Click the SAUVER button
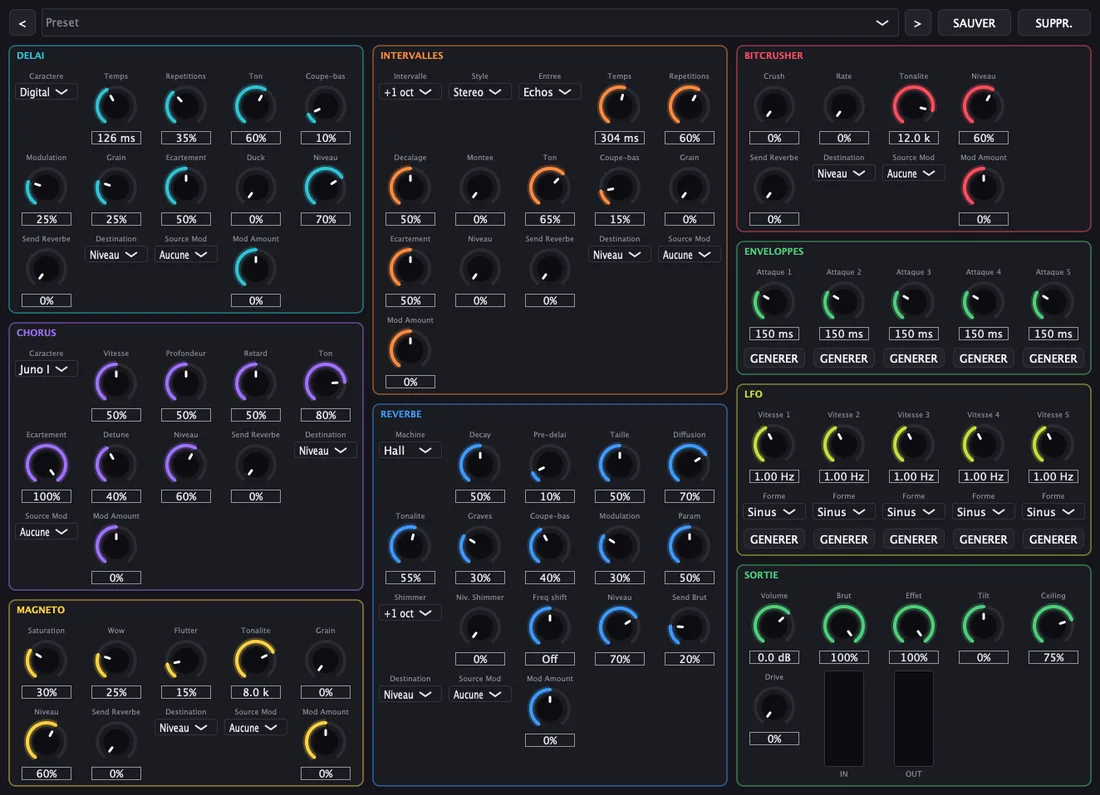The height and width of the screenshot is (795, 1100). 974,23
